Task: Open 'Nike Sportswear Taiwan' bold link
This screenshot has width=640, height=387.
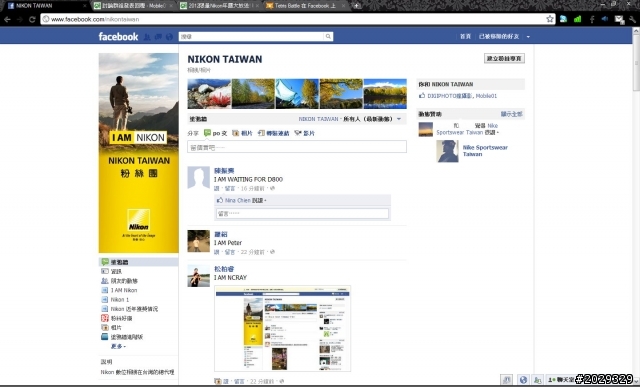Action: (485, 151)
